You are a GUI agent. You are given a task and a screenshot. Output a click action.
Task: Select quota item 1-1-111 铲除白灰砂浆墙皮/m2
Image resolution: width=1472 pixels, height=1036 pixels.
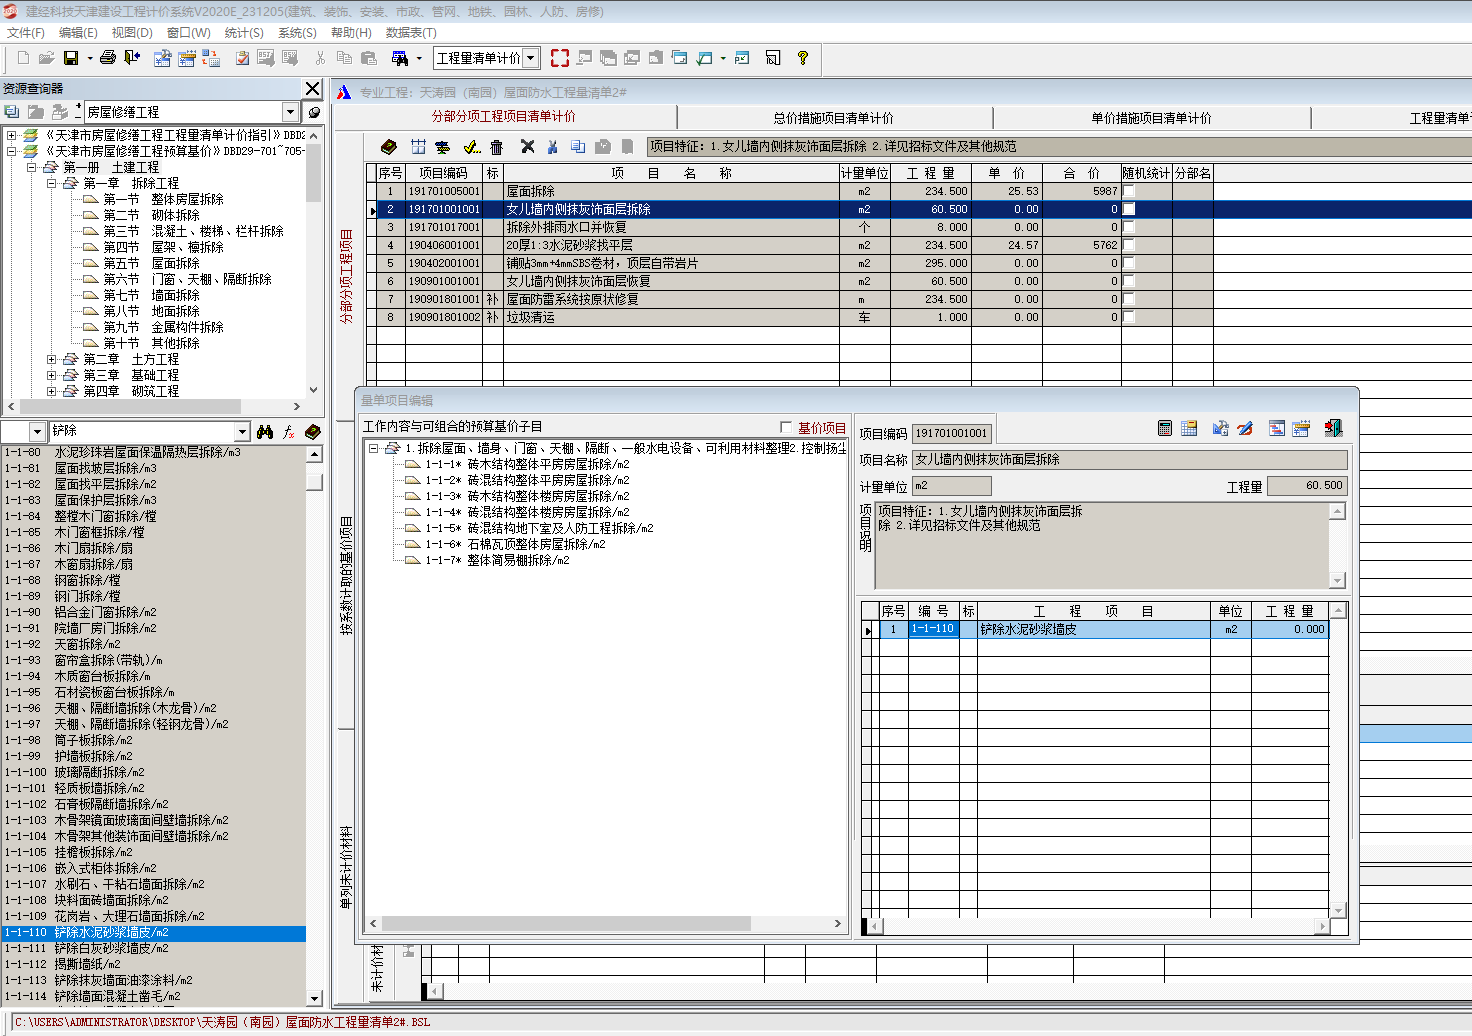click(x=153, y=948)
